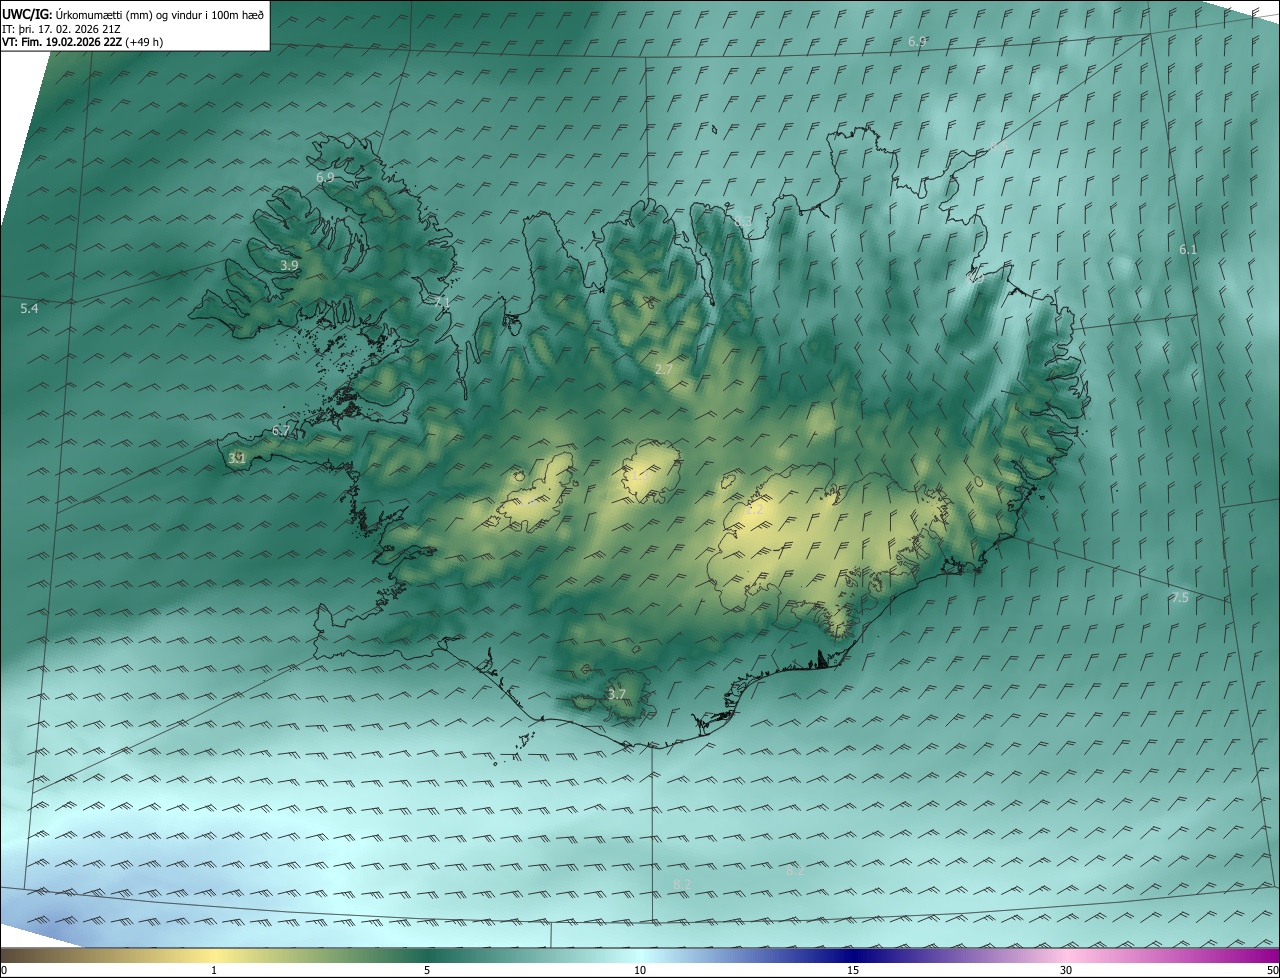
Task: Click the "15" tick label on the color scale
Action: (x=853, y=970)
